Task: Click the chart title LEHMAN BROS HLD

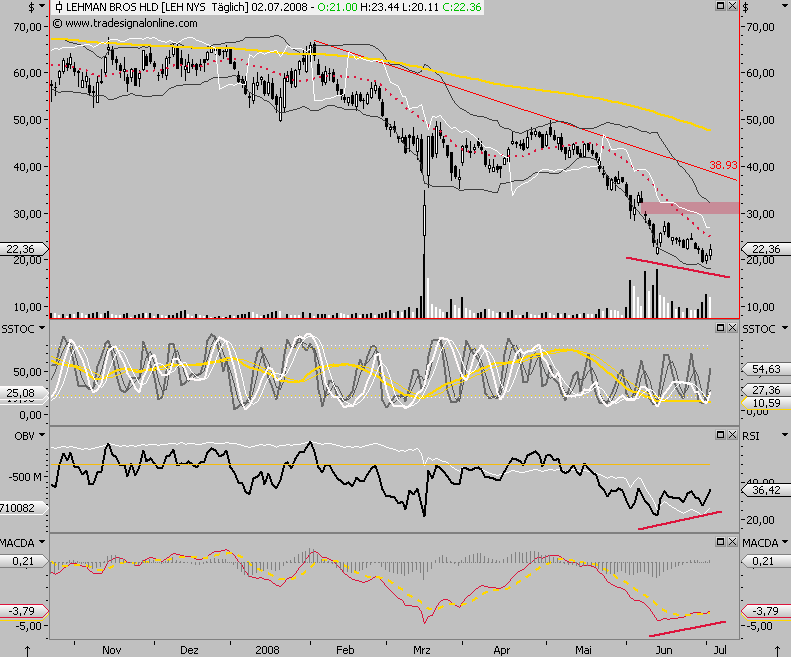Action: (112, 7)
